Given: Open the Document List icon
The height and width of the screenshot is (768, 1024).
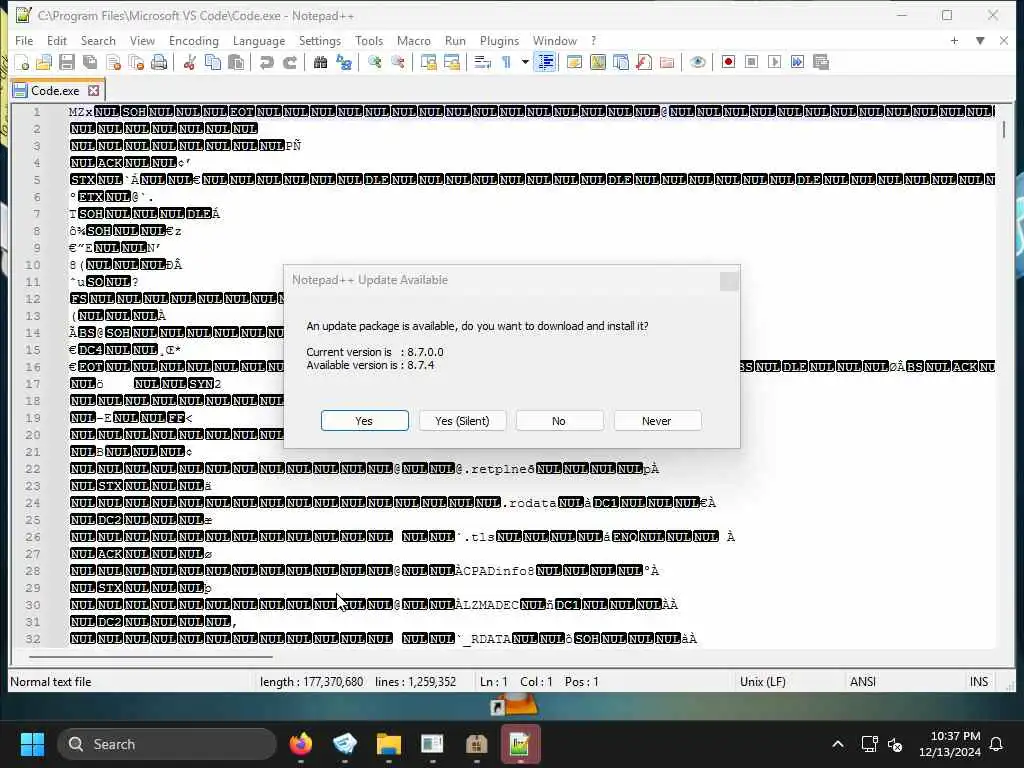Looking at the screenshot, I should [x=621, y=63].
